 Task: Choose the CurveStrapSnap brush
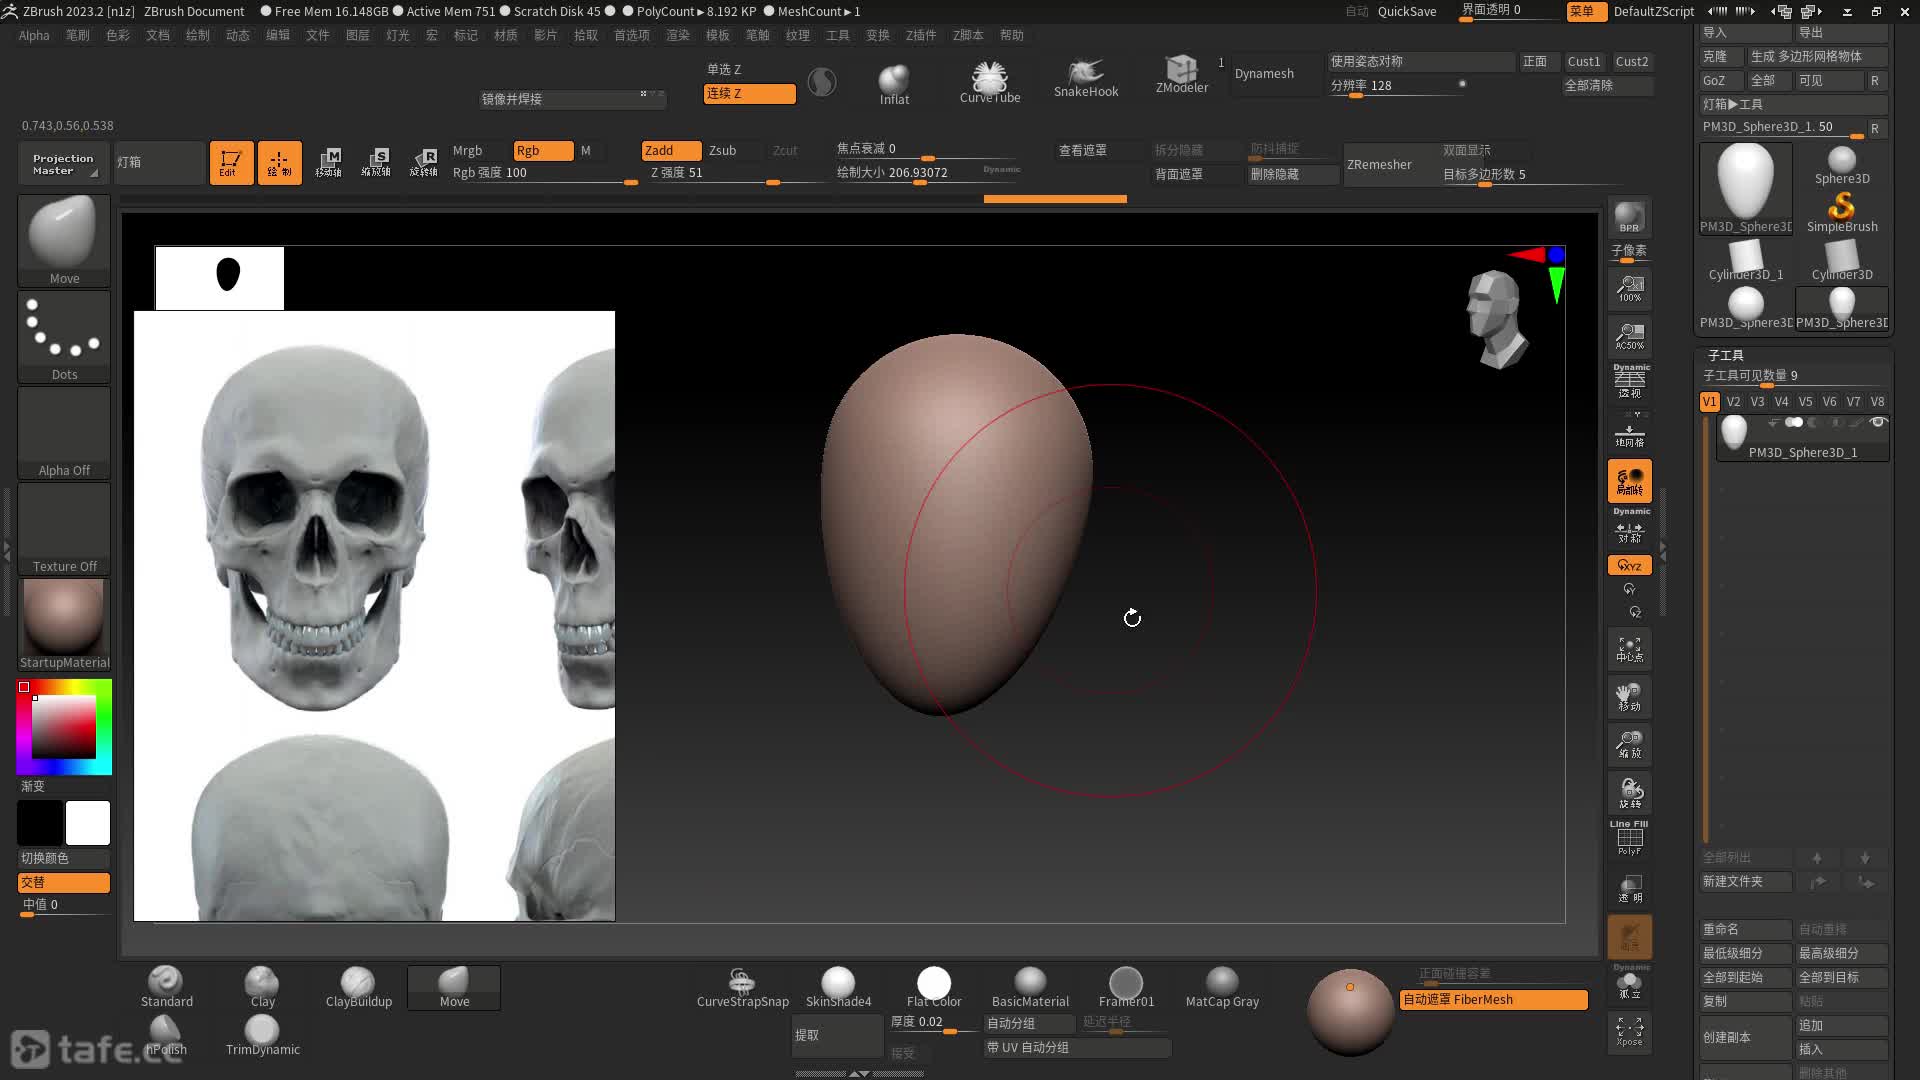[x=742, y=987]
